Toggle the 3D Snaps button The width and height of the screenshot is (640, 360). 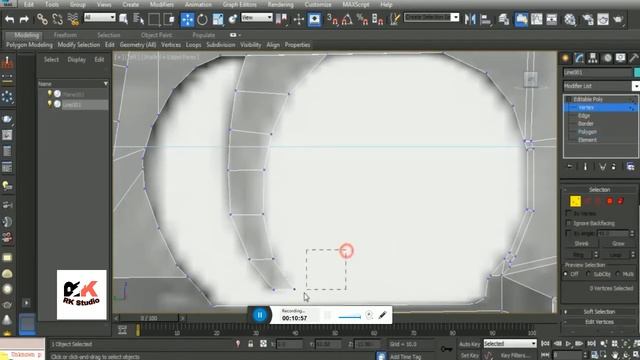332,19
